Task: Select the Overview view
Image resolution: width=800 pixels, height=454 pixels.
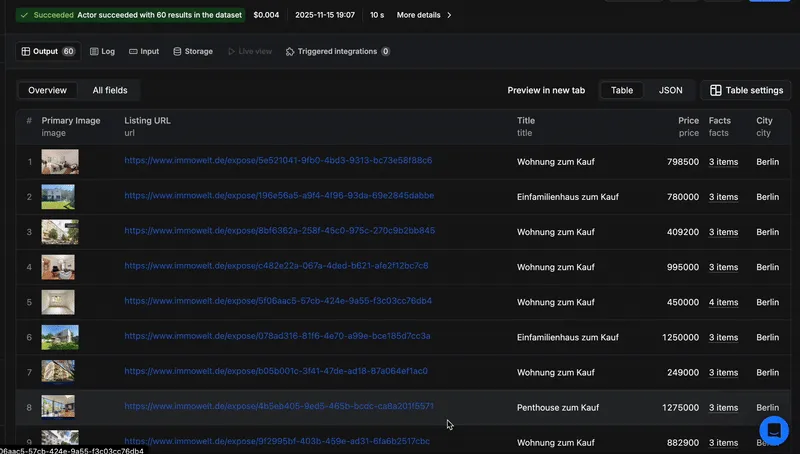Action: [47, 90]
